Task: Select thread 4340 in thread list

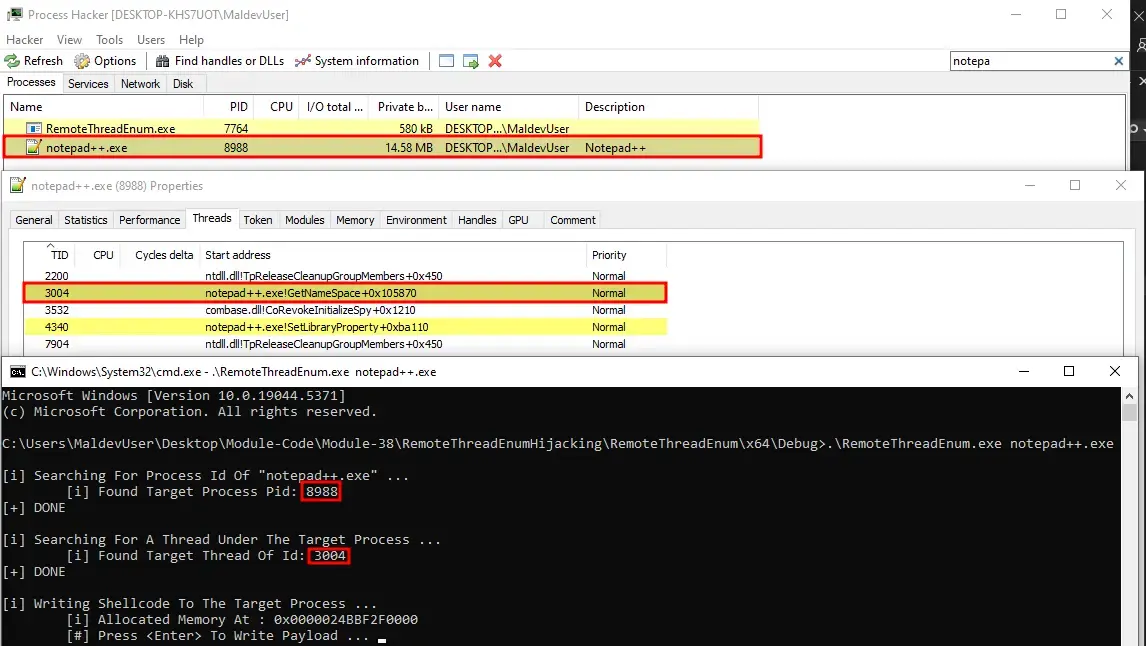Action: (x=300, y=327)
